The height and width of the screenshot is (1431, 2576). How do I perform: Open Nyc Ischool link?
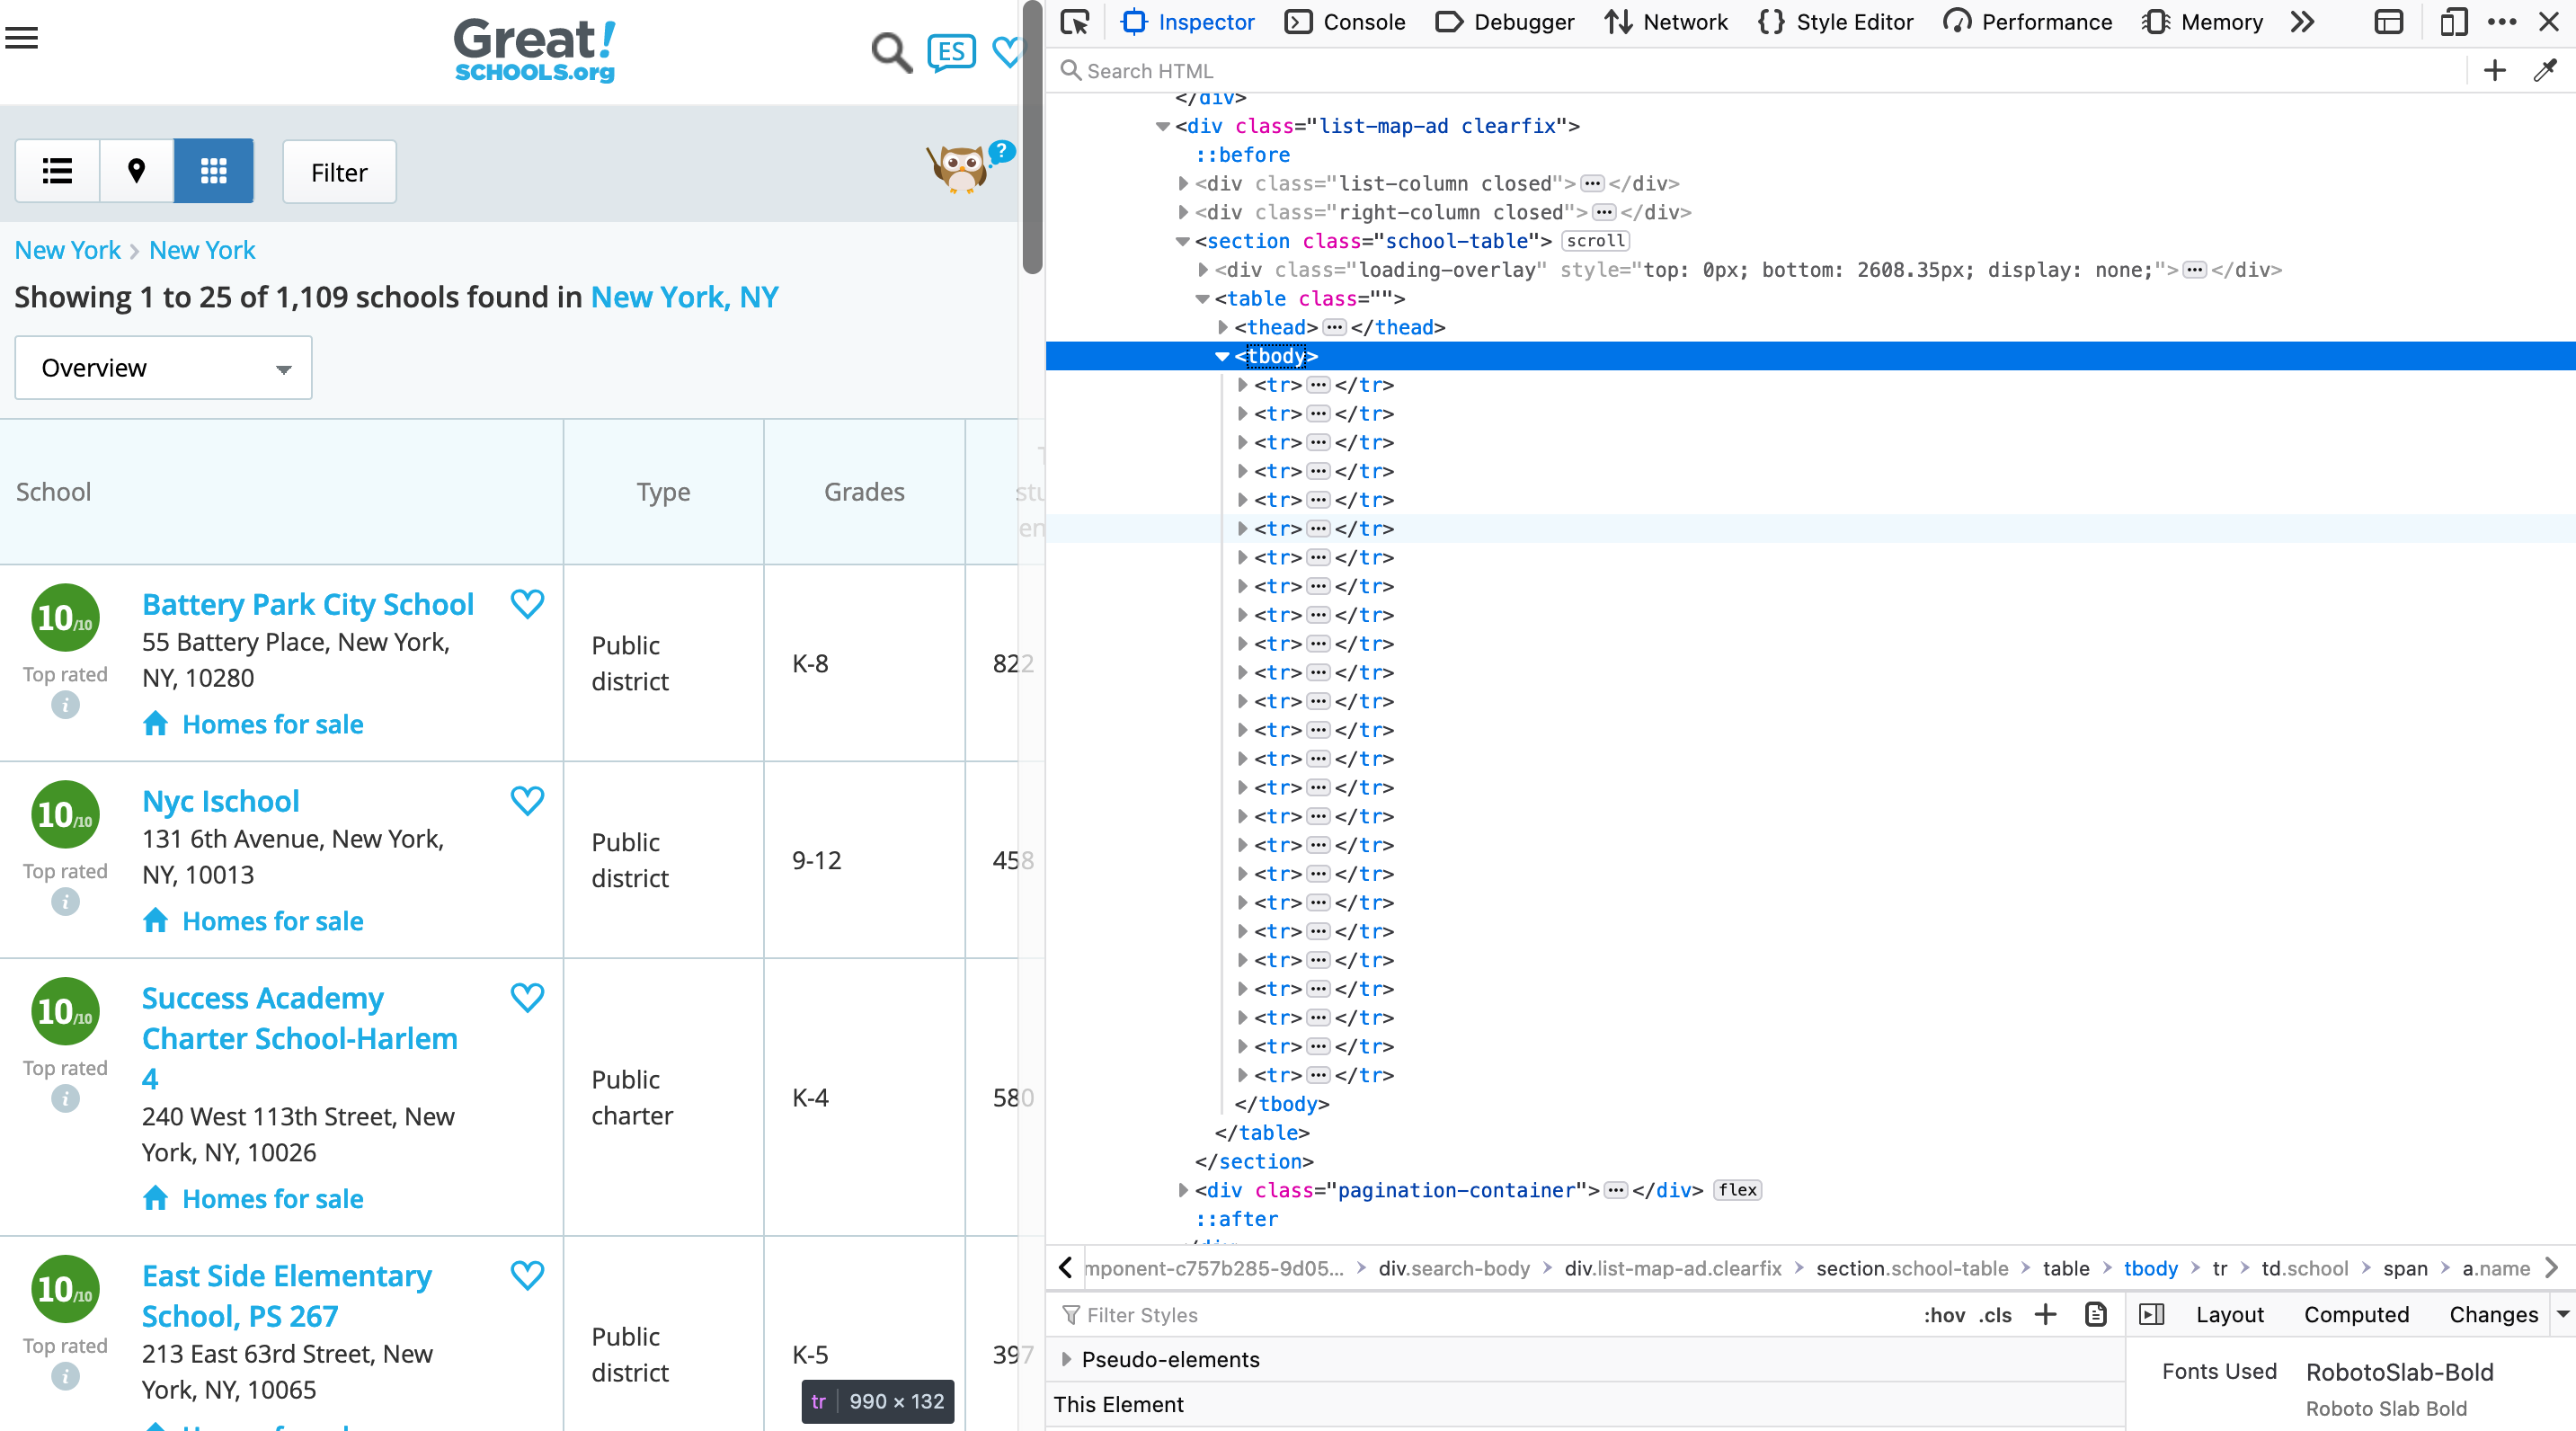pos(221,802)
